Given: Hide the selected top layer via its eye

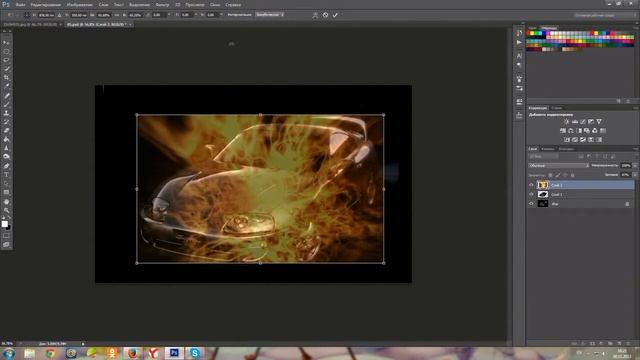Looking at the screenshot, I should [x=531, y=185].
